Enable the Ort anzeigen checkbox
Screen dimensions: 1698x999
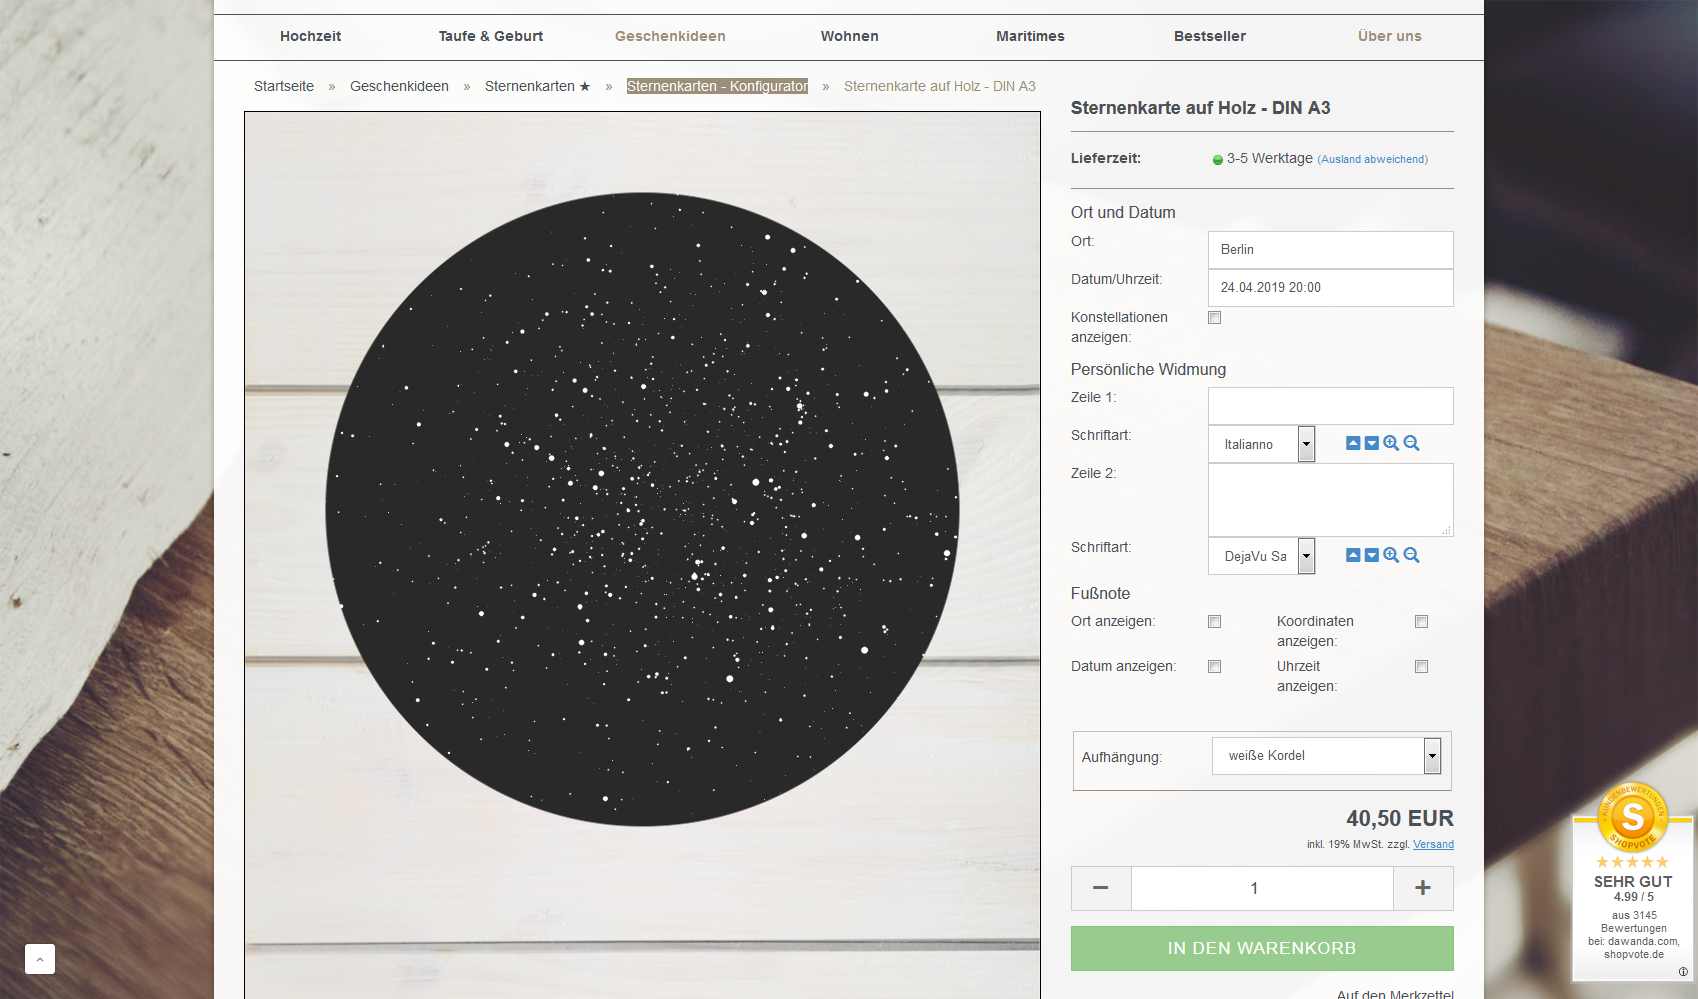tap(1214, 622)
